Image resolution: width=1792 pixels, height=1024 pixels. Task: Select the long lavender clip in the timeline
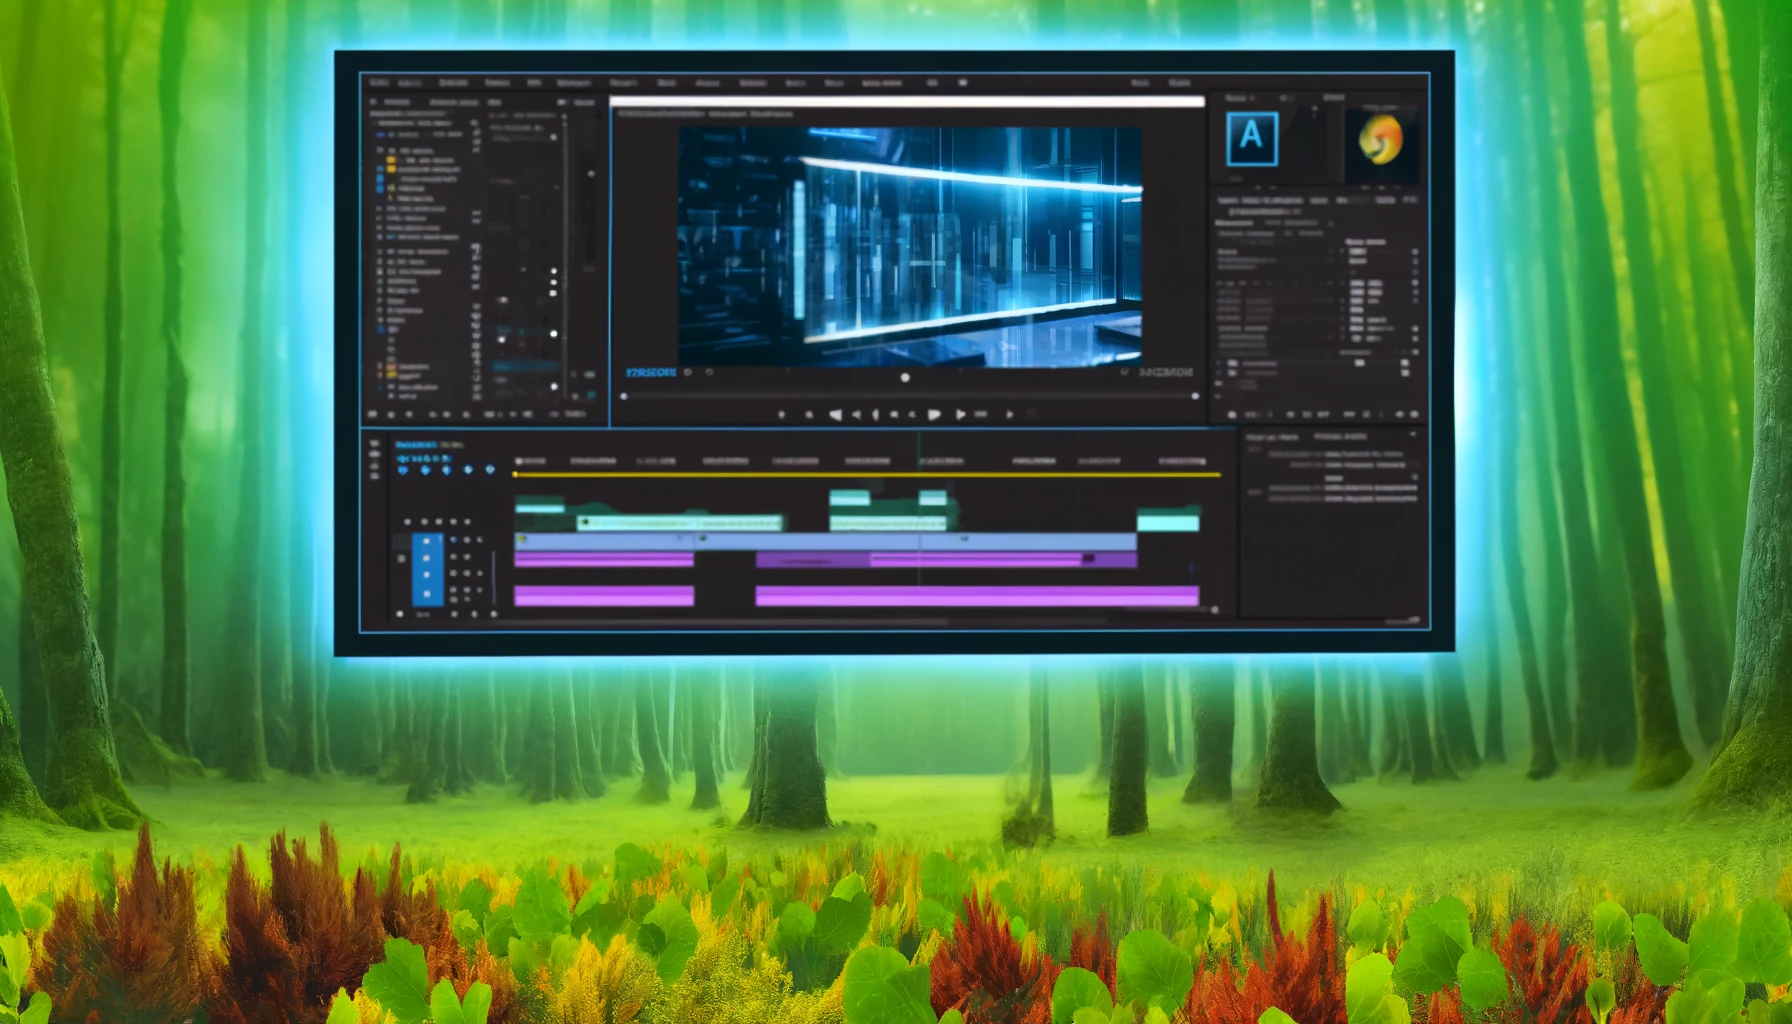[825, 541]
